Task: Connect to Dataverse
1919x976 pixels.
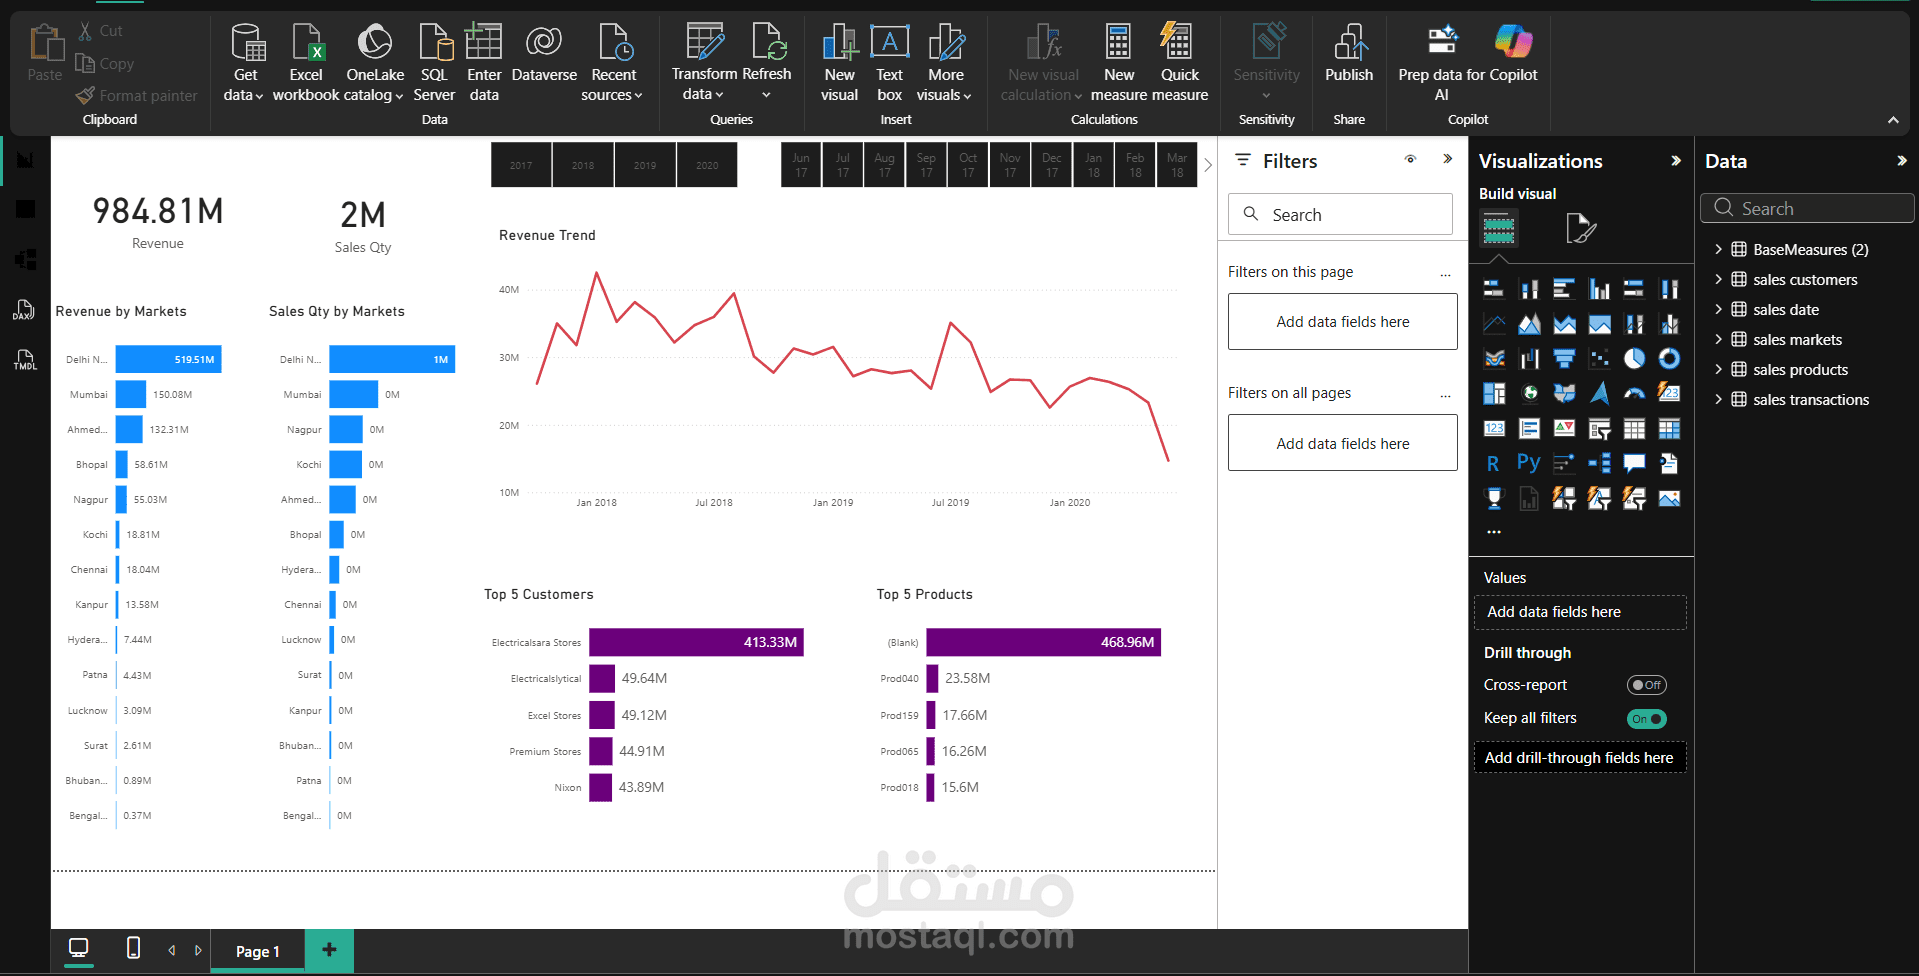Action: pos(544,54)
